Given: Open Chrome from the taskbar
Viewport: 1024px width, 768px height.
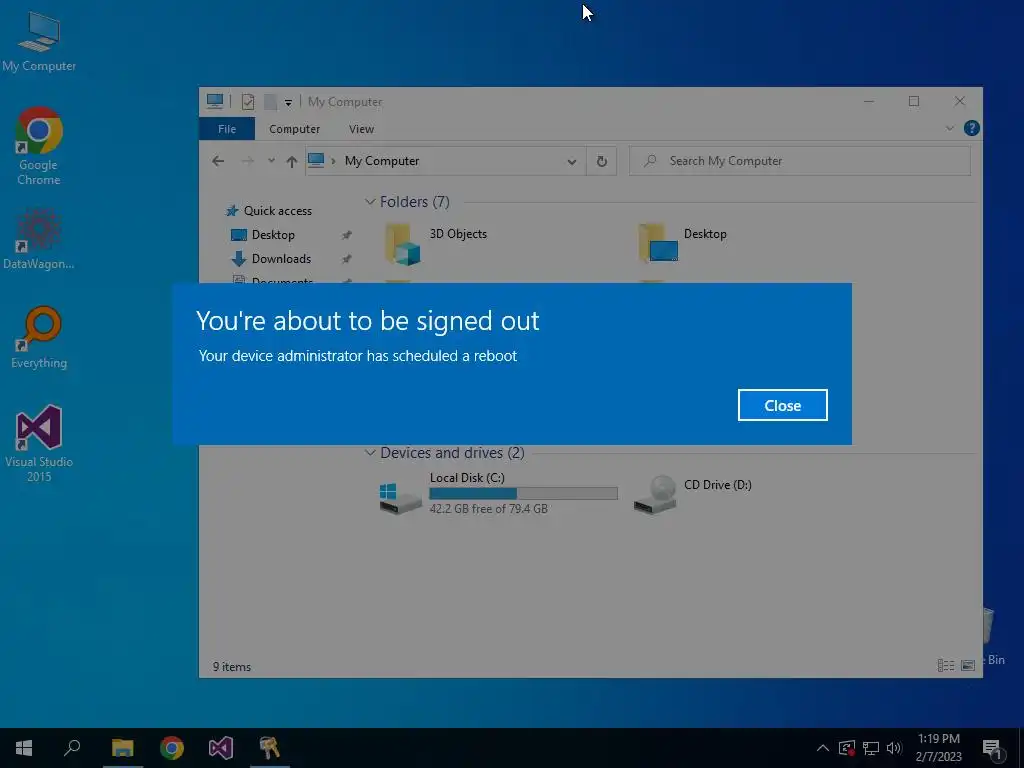Looking at the screenshot, I should [x=172, y=748].
